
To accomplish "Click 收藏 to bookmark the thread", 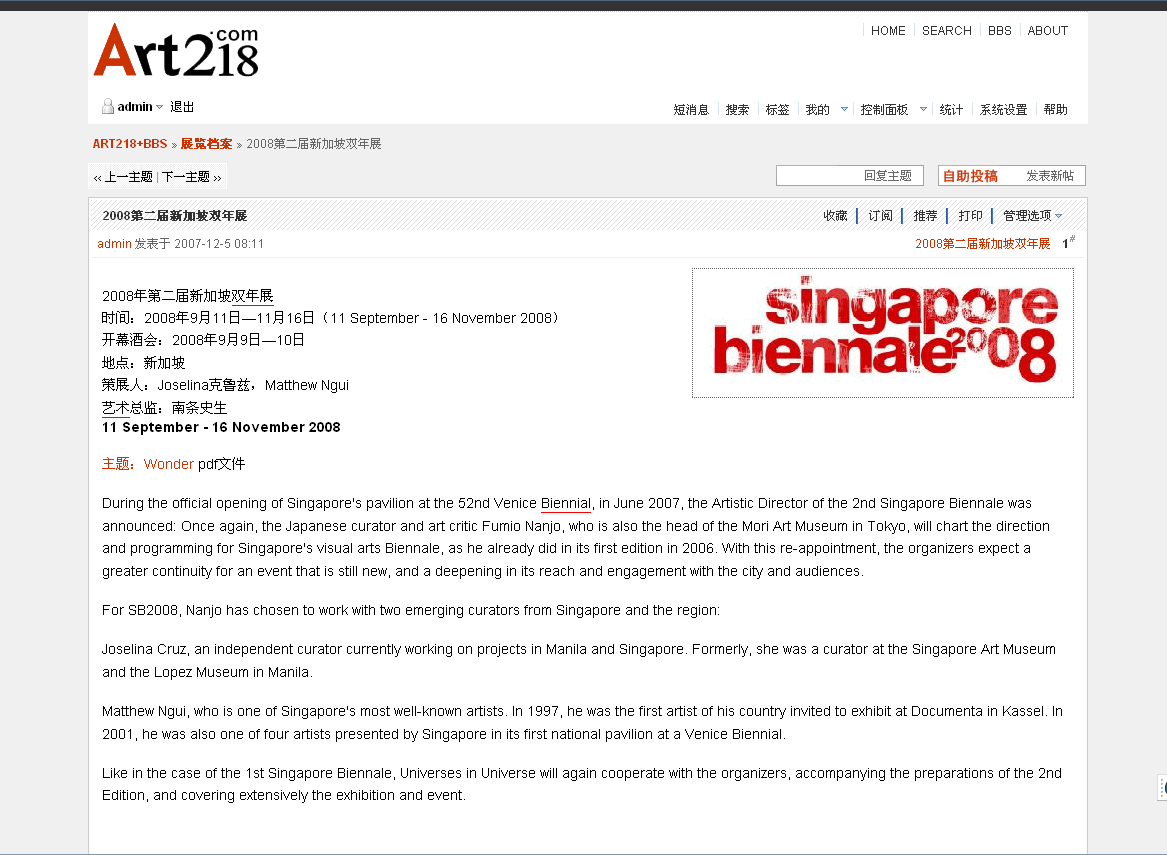I will click(835, 216).
